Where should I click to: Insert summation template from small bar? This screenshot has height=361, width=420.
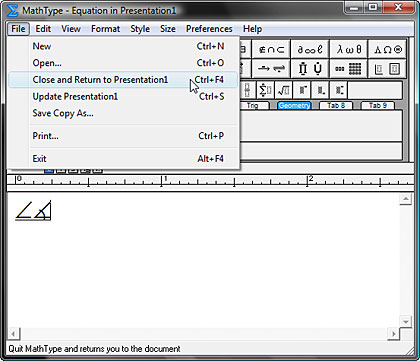pyautogui.click(x=266, y=90)
